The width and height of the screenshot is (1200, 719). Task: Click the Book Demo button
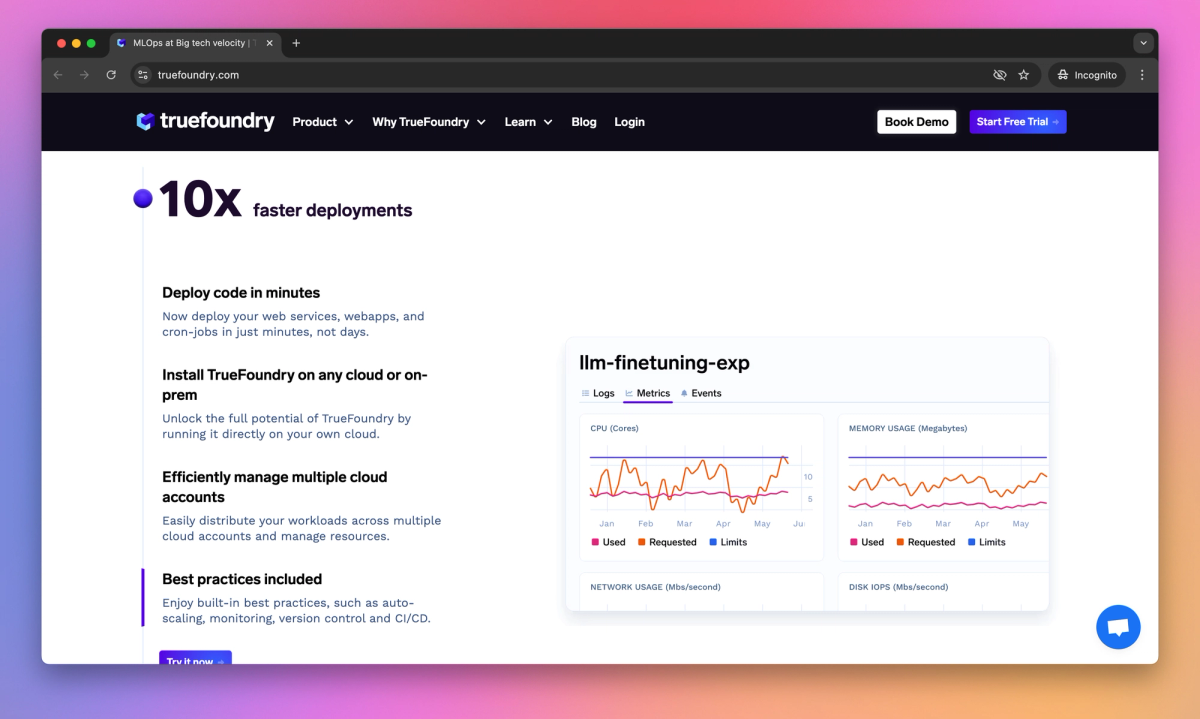[x=916, y=122]
